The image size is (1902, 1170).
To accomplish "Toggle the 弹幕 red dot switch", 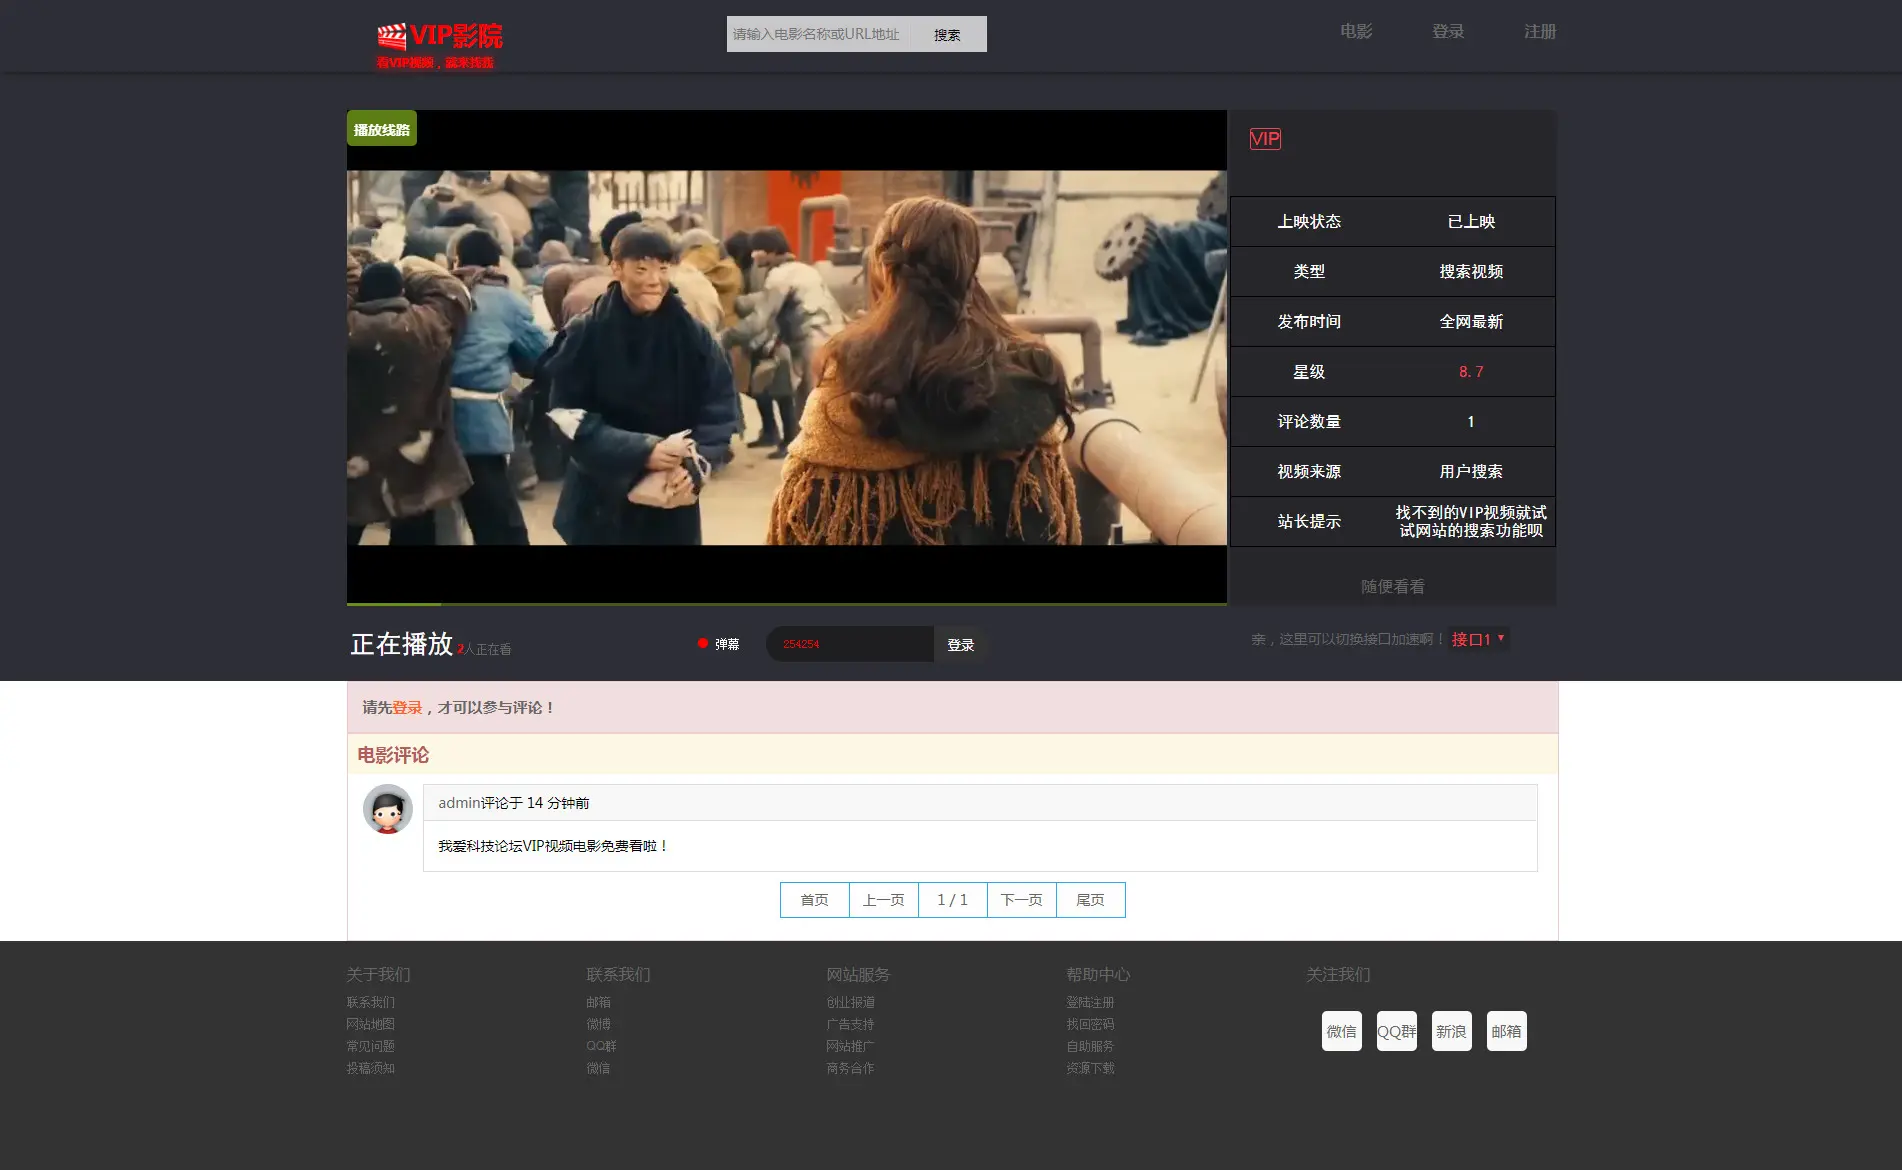I will [x=703, y=644].
